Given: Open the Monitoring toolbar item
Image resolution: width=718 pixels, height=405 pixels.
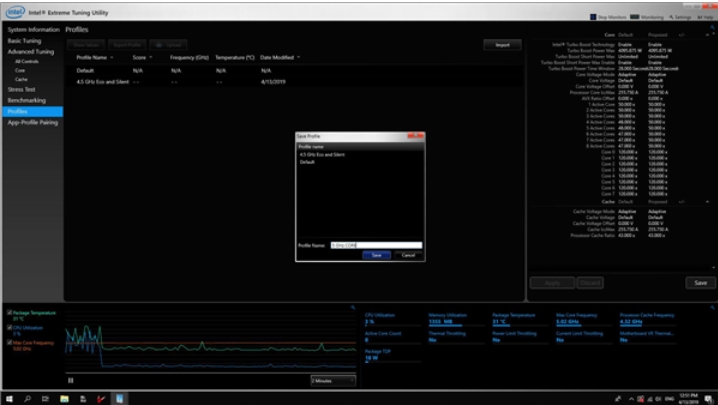Looking at the screenshot, I should (647, 17).
